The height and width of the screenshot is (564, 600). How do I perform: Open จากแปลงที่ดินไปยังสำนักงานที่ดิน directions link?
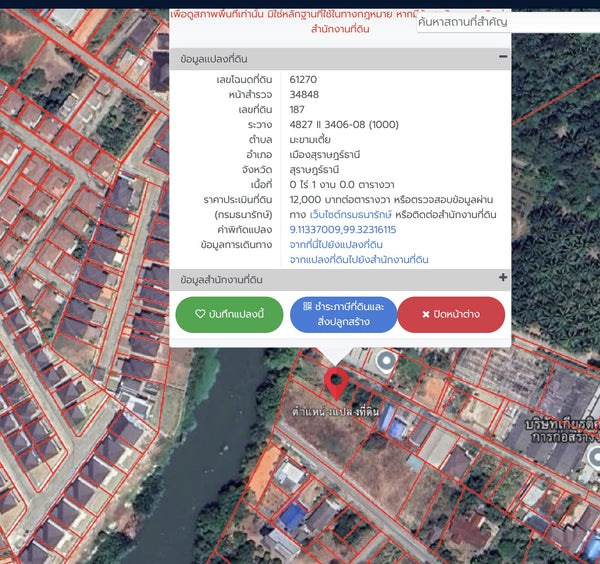pyautogui.click(x=359, y=259)
